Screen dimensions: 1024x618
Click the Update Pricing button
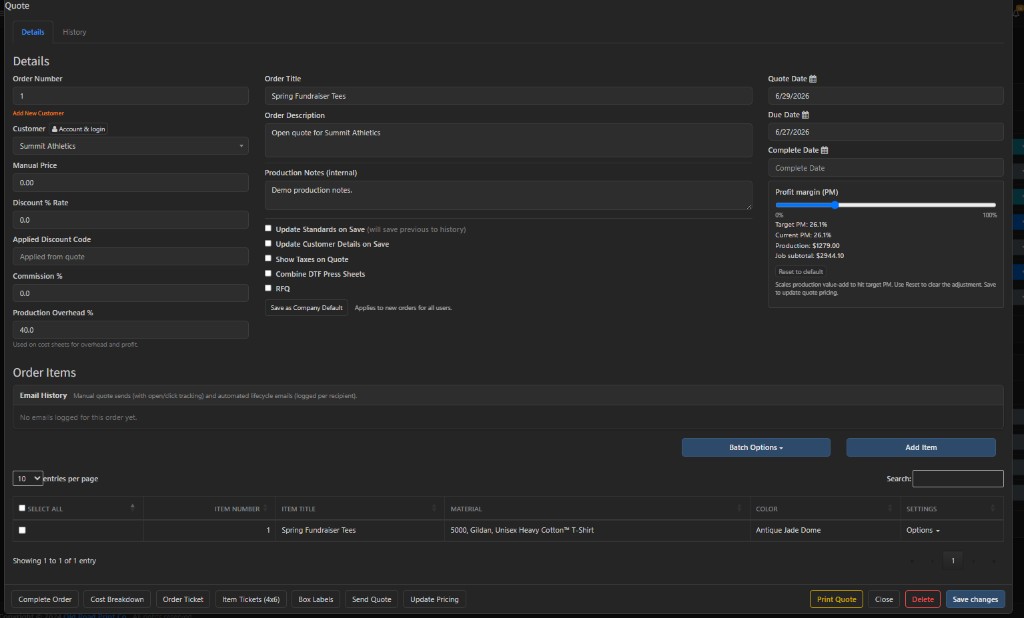point(434,599)
